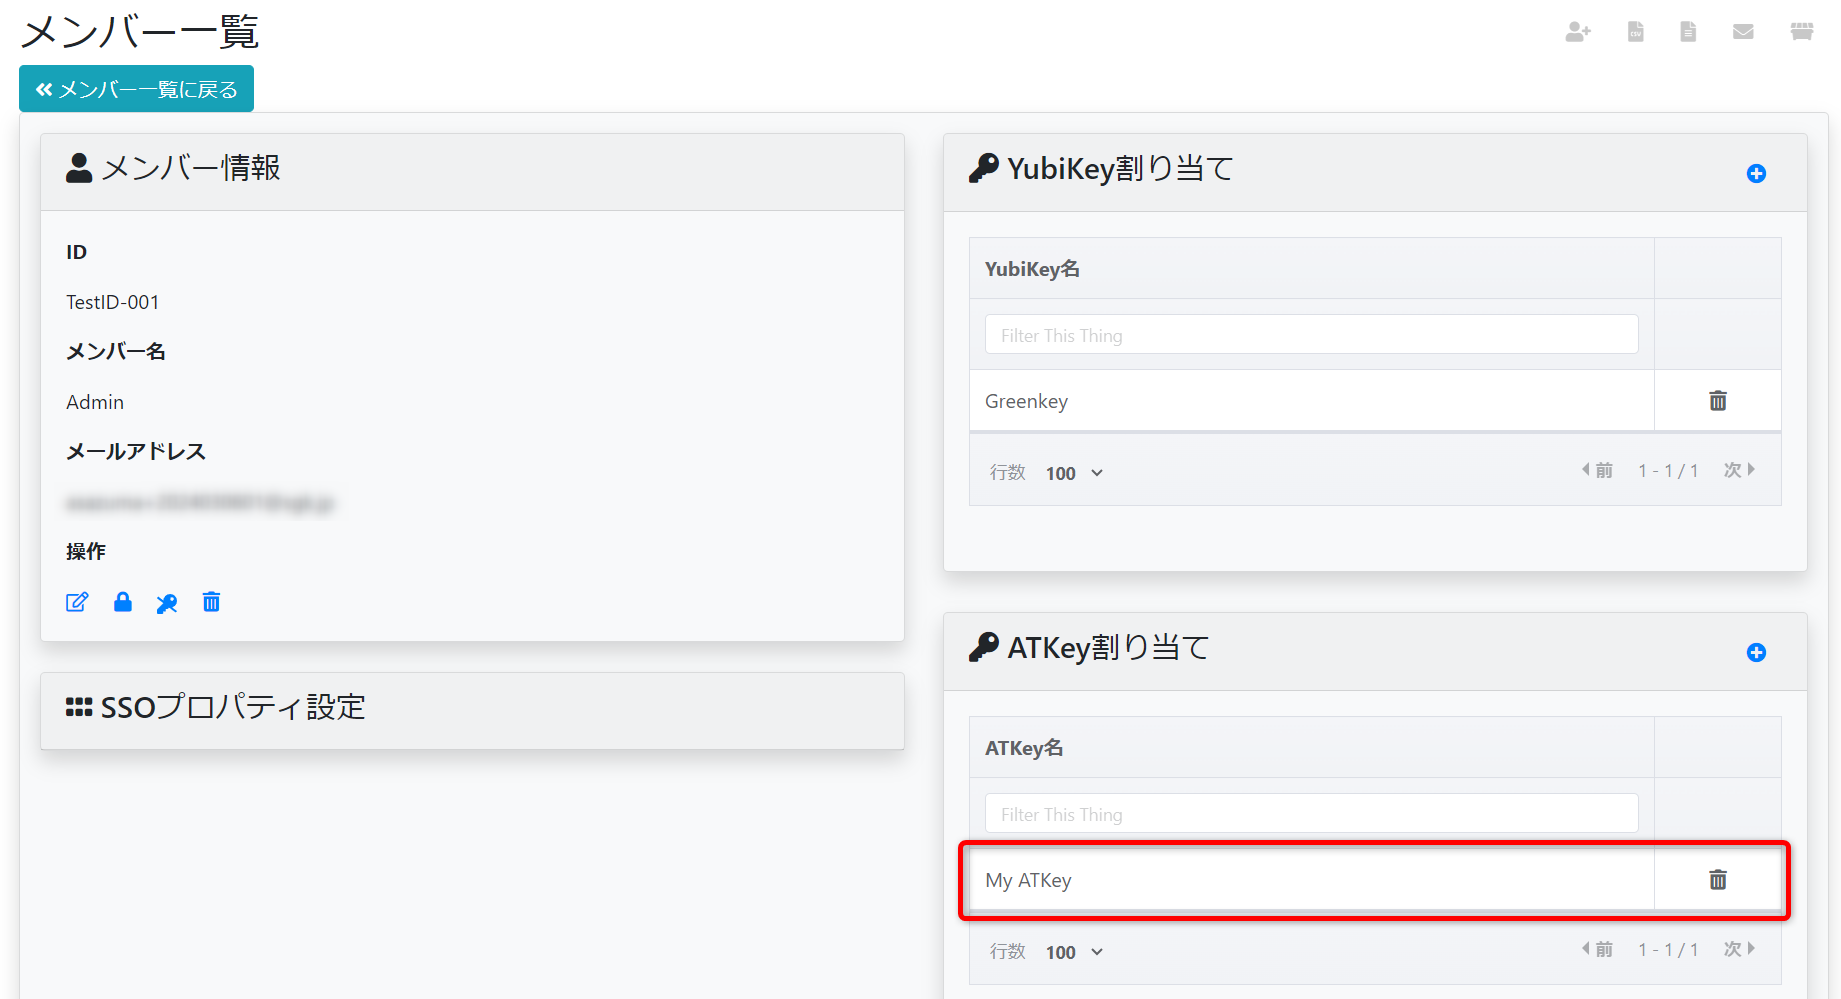1841x999 pixels.
Task: Click the store icon at top right
Action: (1802, 32)
